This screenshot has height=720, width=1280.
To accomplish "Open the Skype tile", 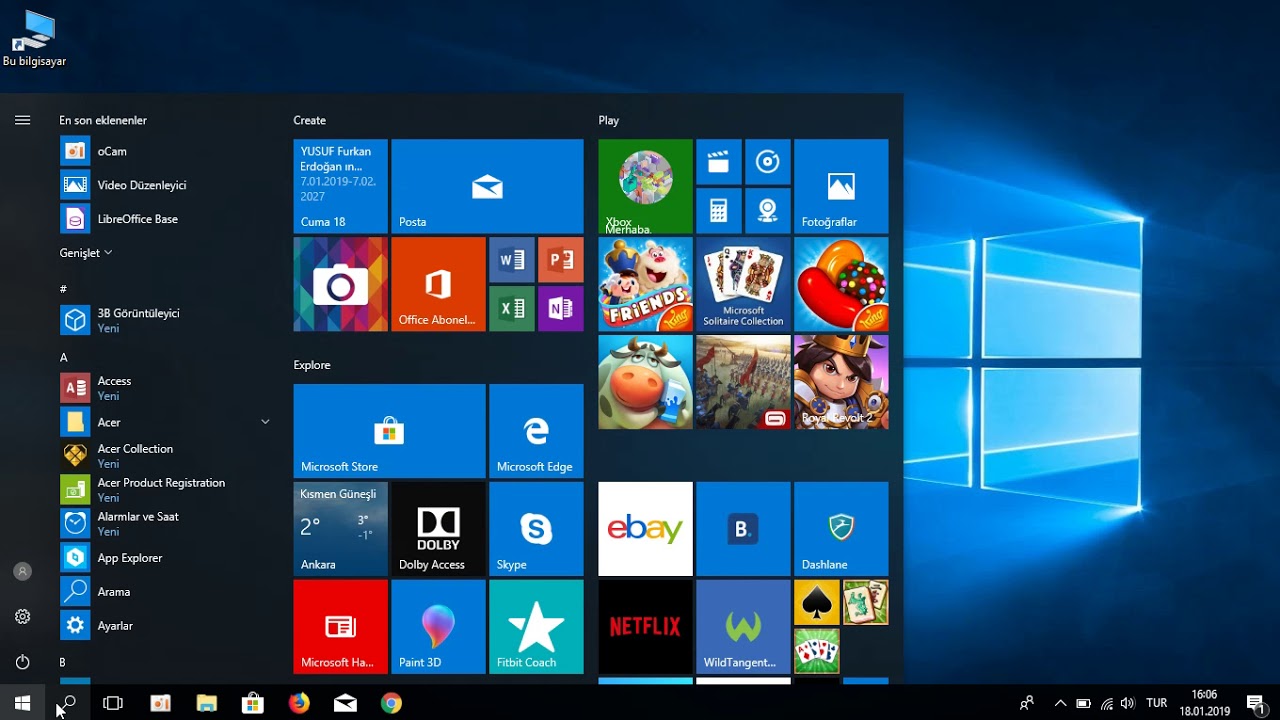I will click(x=536, y=529).
